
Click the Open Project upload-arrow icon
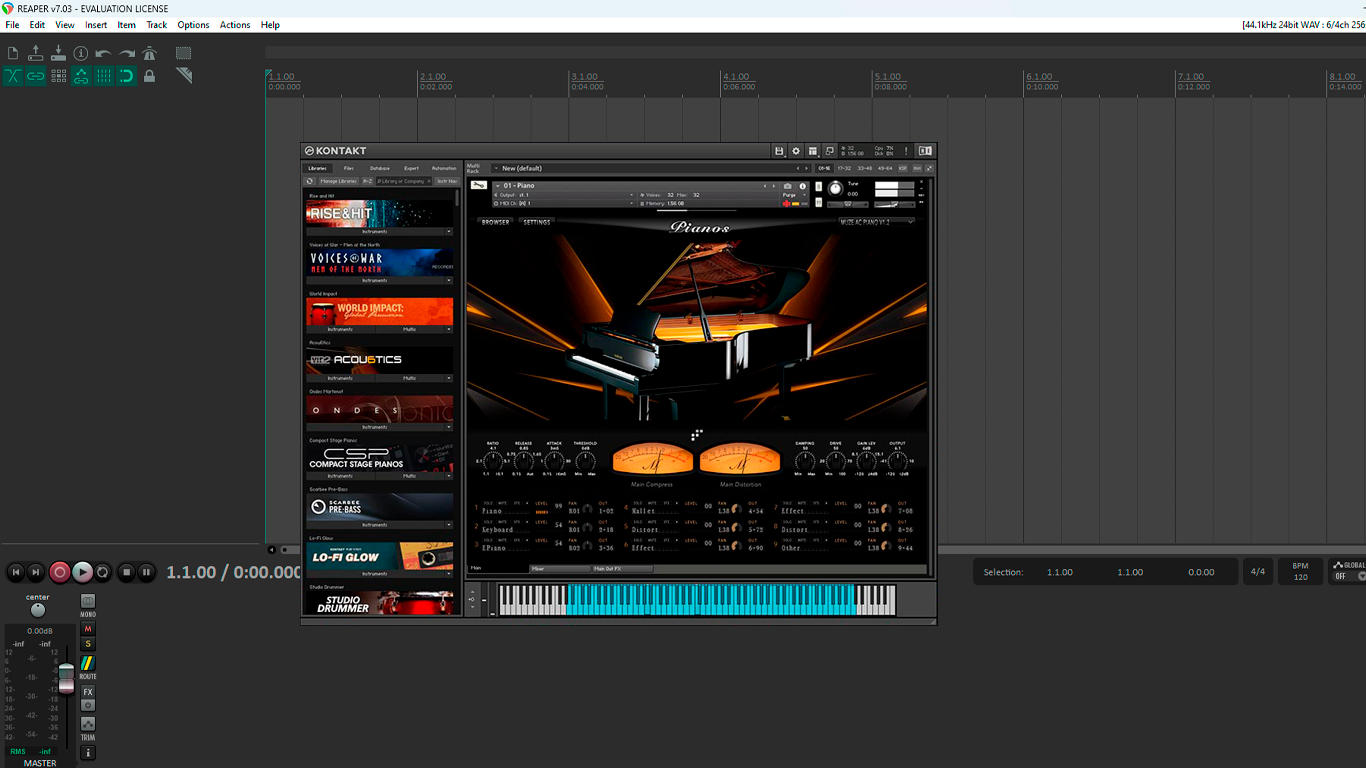coord(36,53)
